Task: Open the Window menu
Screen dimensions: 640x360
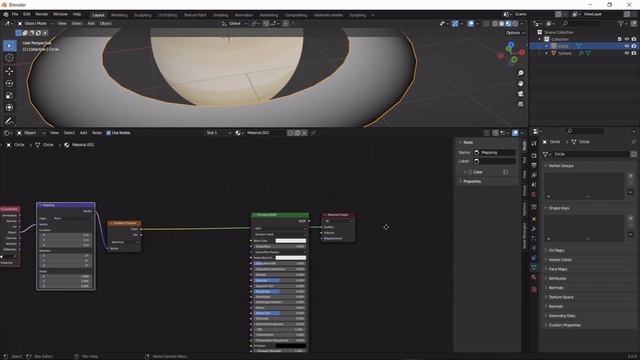Action: point(60,14)
